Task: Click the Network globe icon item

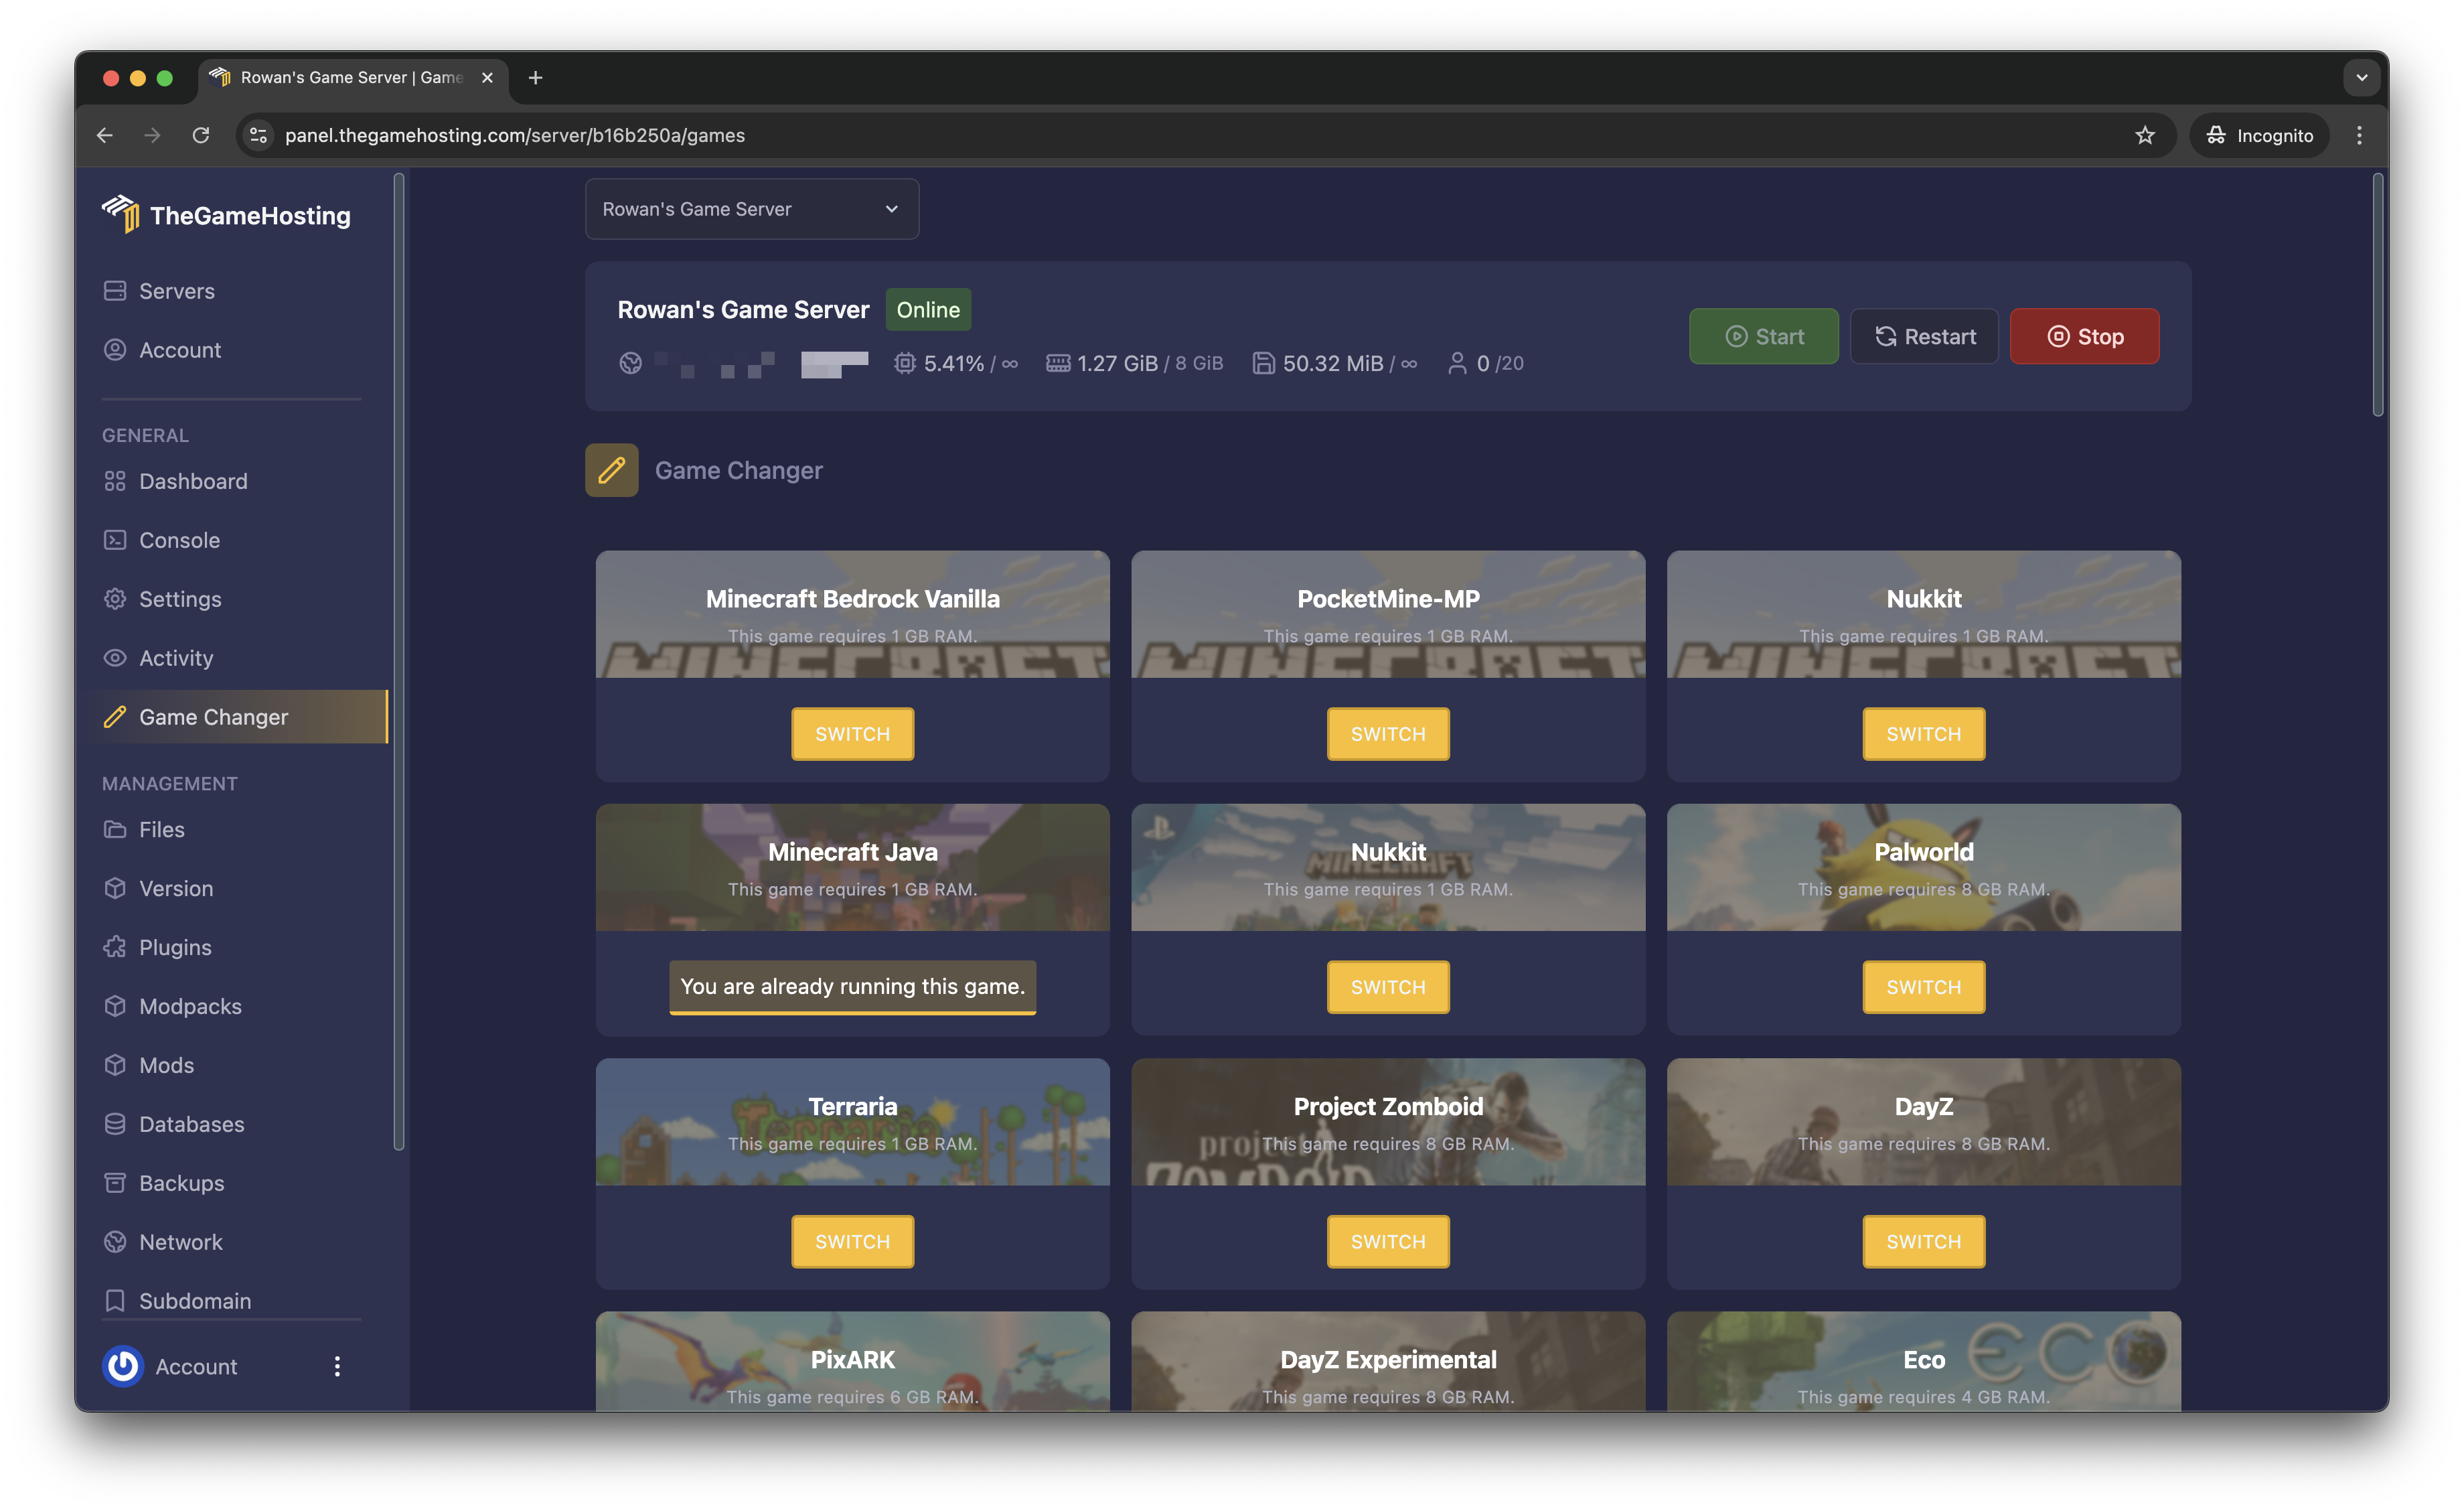Action: tap(115, 1242)
